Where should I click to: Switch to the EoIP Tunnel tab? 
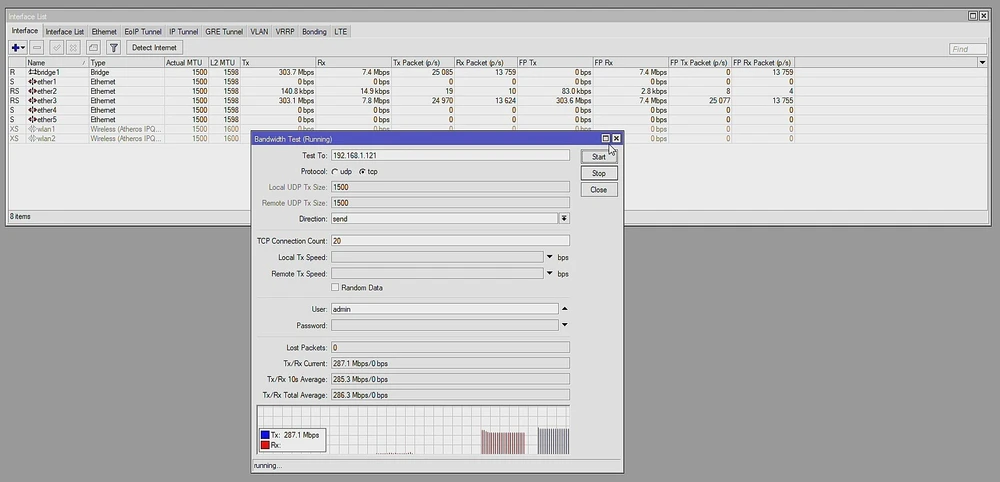tap(143, 32)
